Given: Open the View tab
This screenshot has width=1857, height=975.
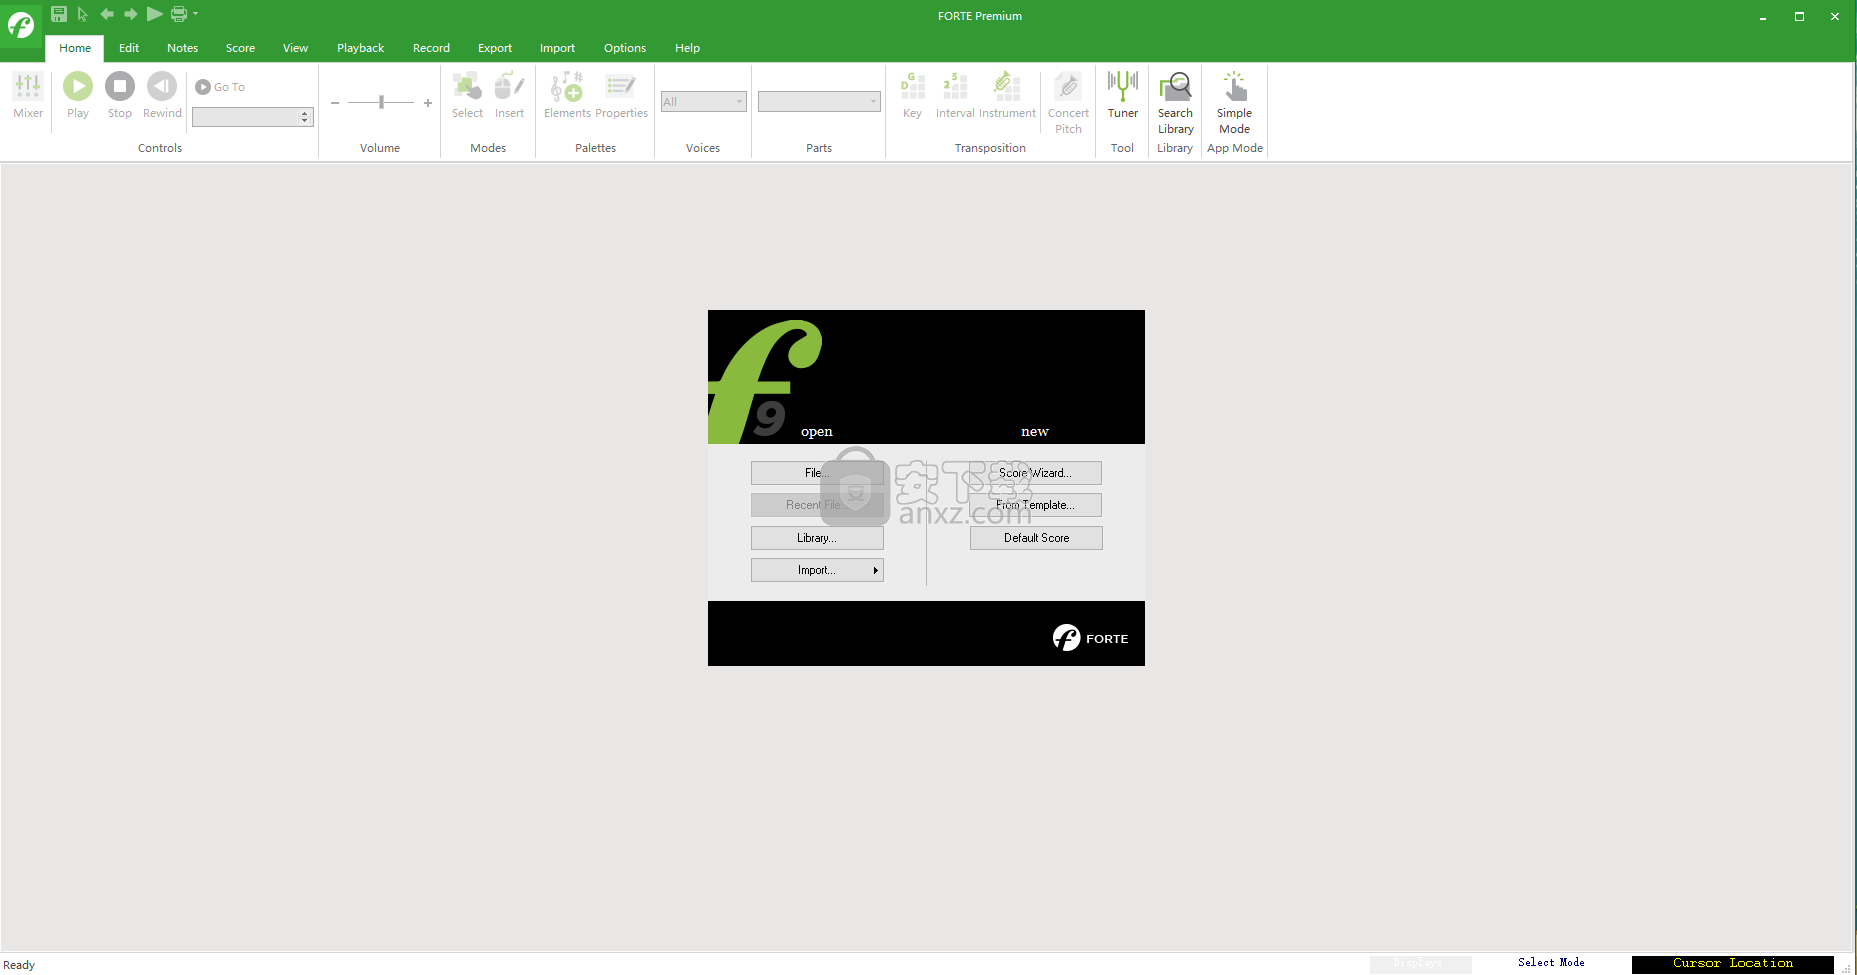Looking at the screenshot, I should point(295,48).
